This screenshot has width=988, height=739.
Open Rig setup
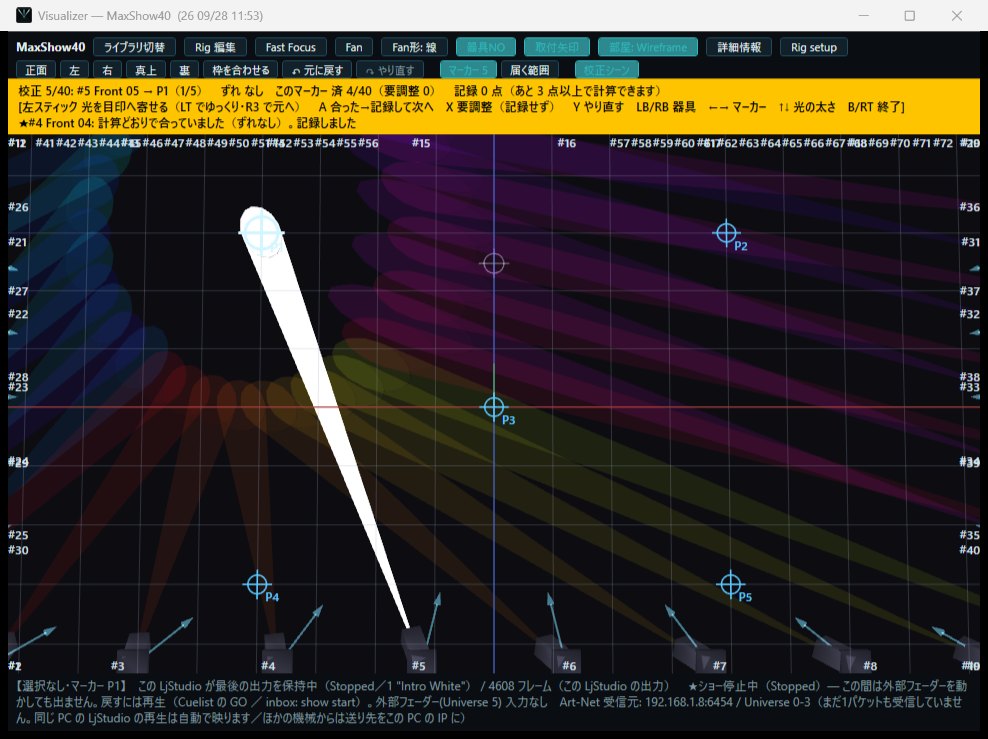point(814,47)
